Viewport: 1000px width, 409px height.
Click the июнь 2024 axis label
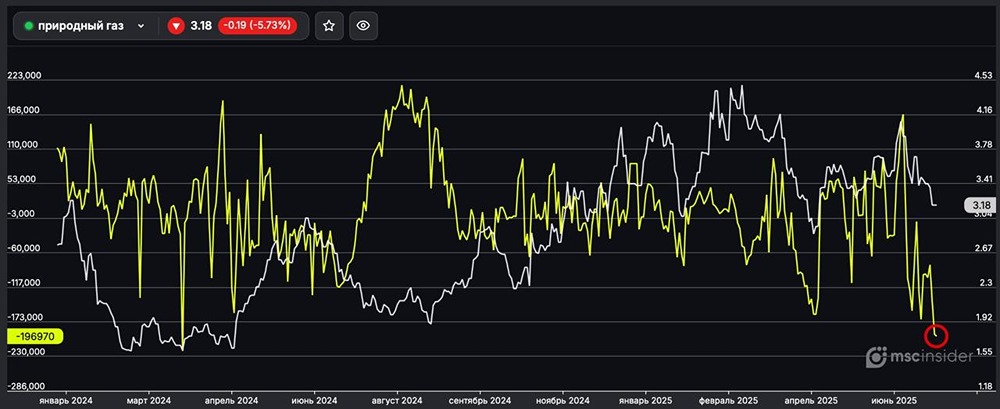pyautogui.click(x=314, y=400)
